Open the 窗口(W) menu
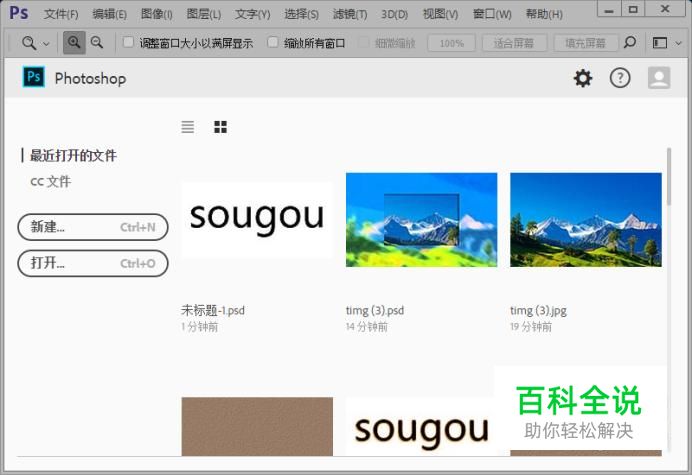692x475 pixels. coord(492,14)
